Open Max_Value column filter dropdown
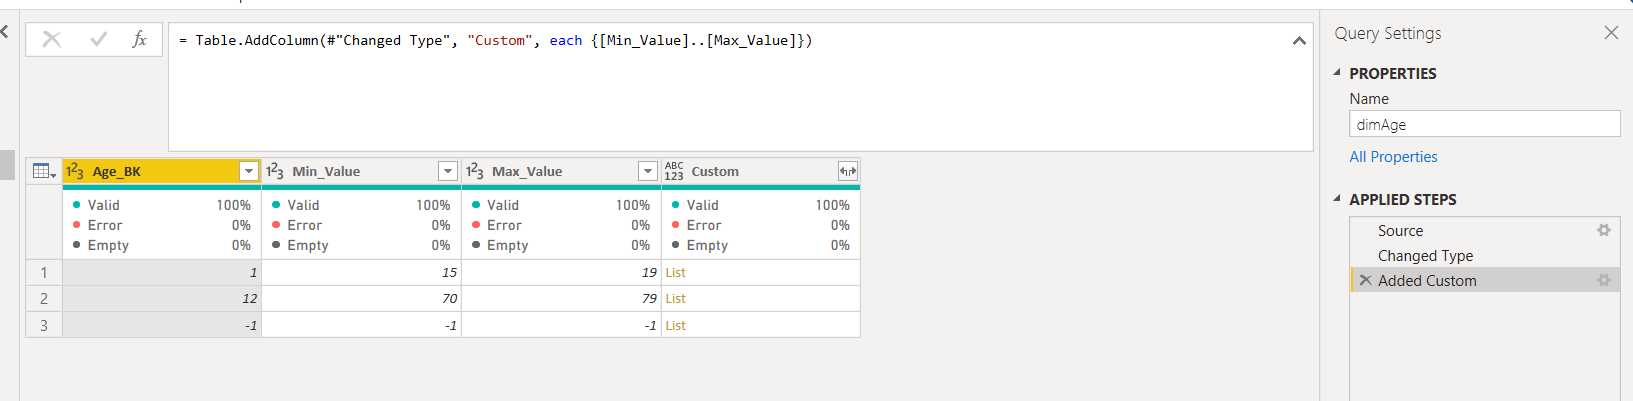 click(x=648, y=171)
